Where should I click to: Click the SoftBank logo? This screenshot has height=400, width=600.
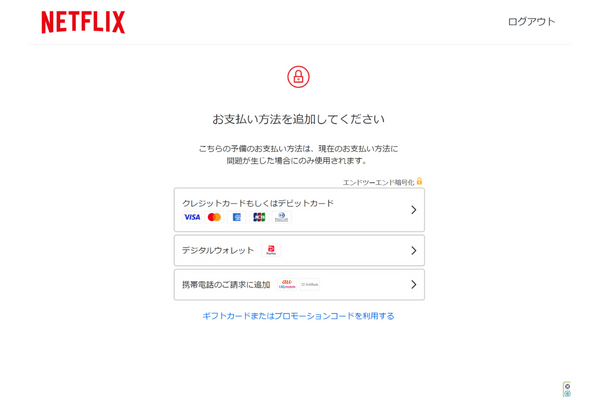pyautogui.click(x=310, y=284)
